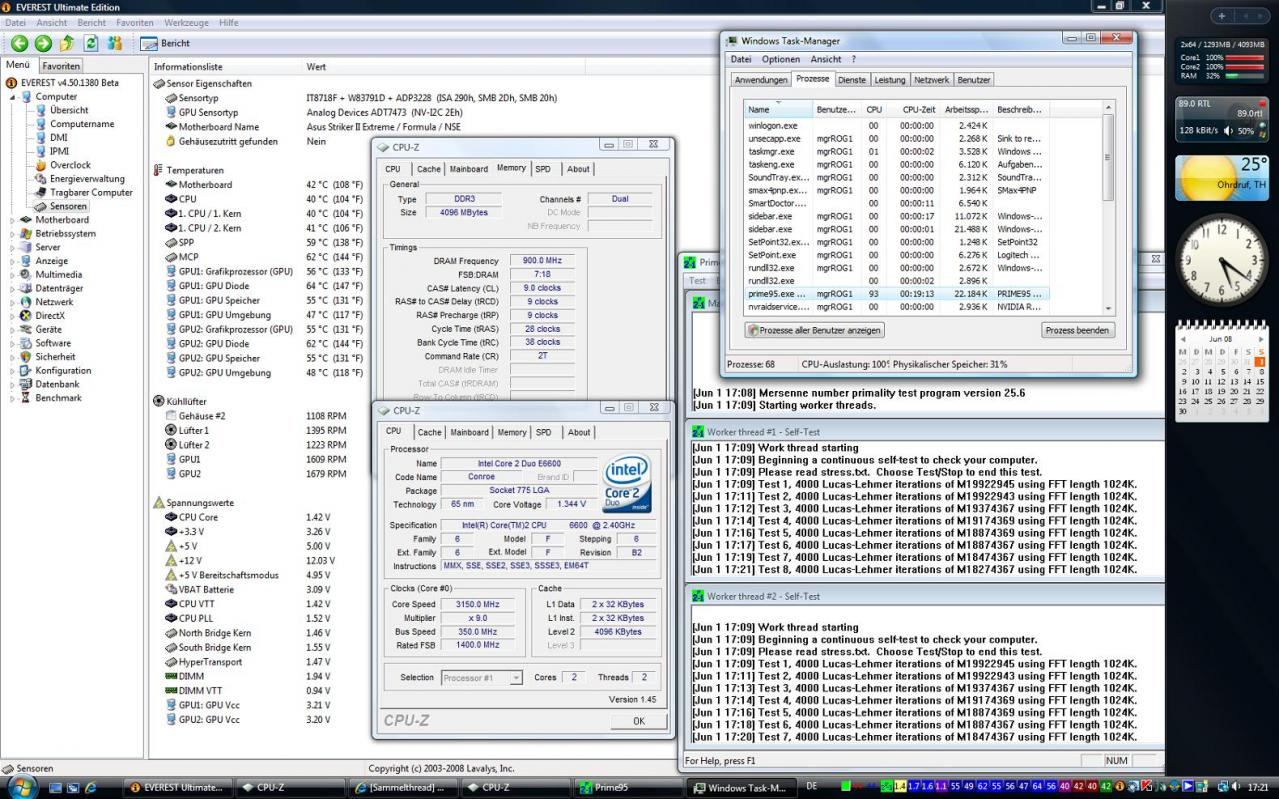This screenshot has width=1279, height=799.
Task: Click the folder Up icon in EVEREST toolbar
Action: click(67, 43)
